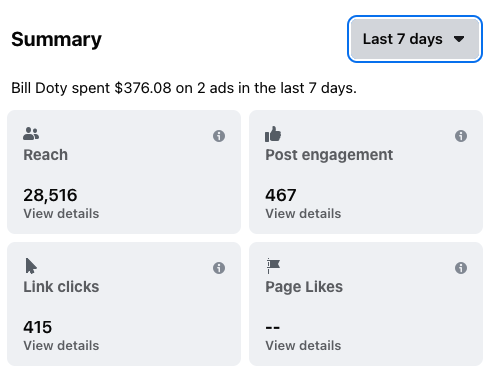Click the Reach info icon
This screenshot has width=490, height=375.
coord(219,136)
